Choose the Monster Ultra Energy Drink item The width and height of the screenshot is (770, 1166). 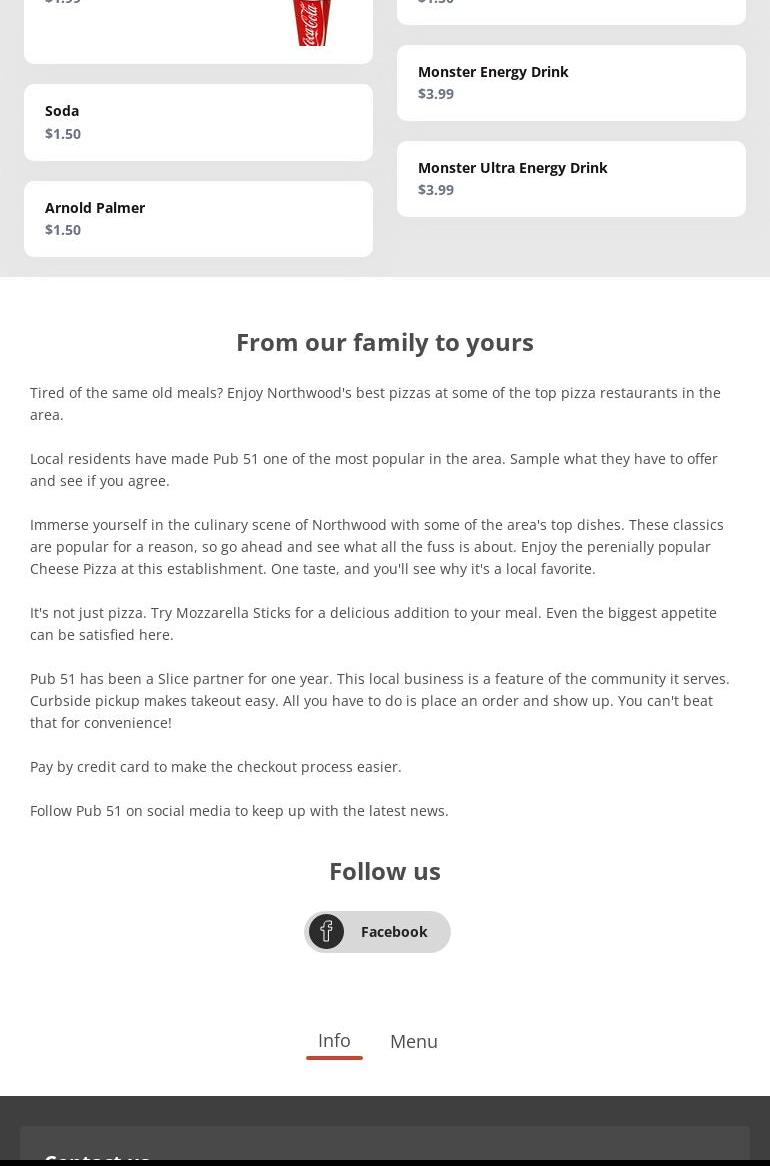click(512, 168)
